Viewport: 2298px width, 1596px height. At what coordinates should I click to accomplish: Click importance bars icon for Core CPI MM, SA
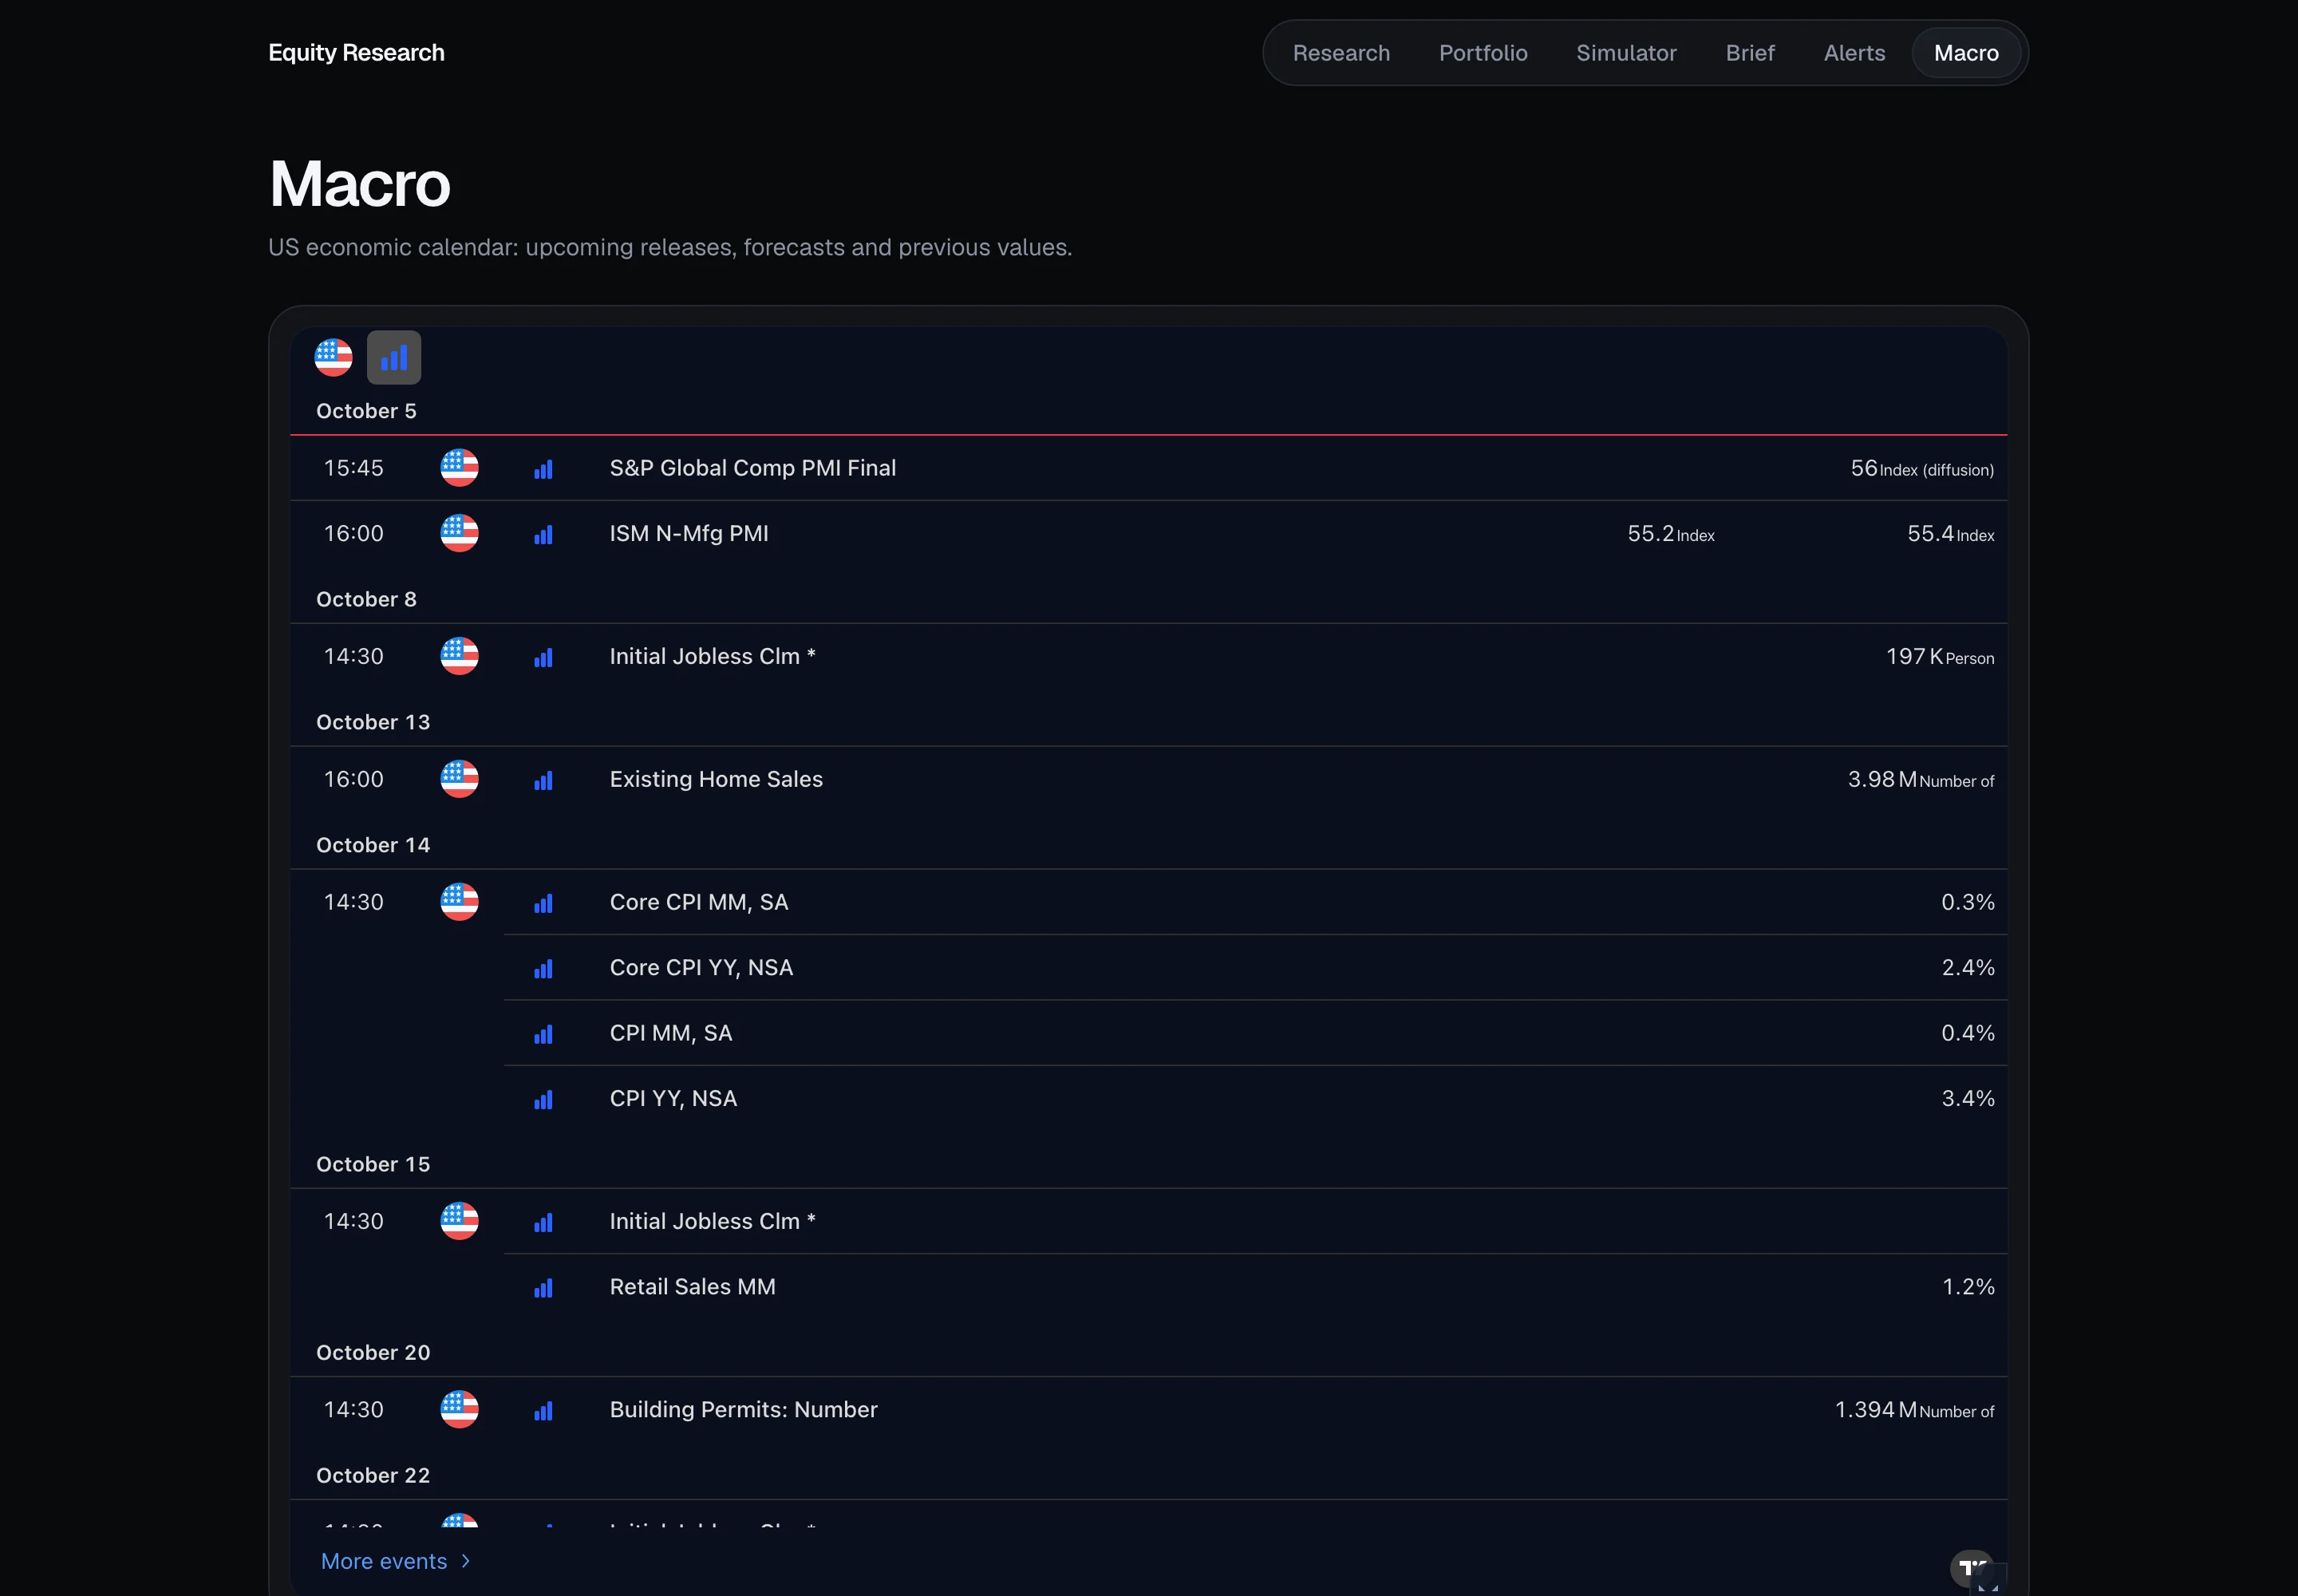click(x=543, y=904)
